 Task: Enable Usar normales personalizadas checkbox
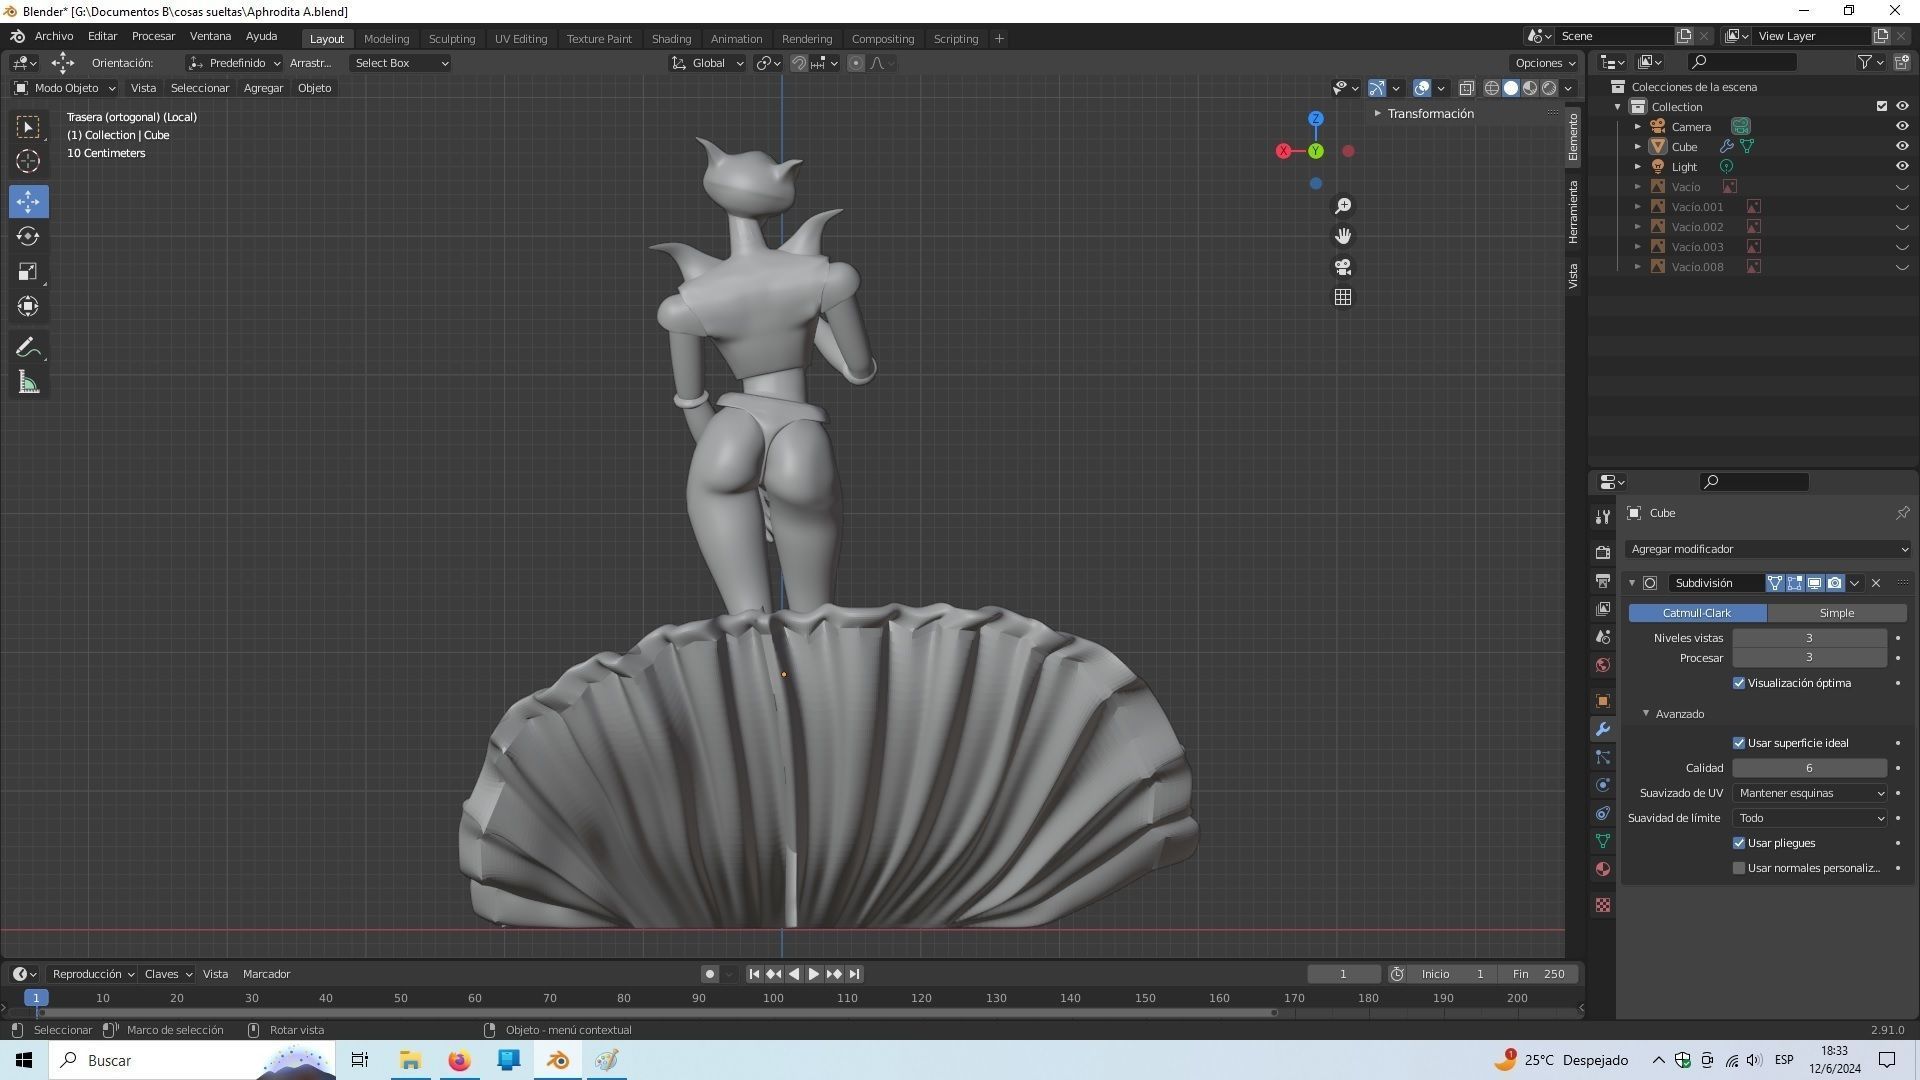(x=1739, y=868)
